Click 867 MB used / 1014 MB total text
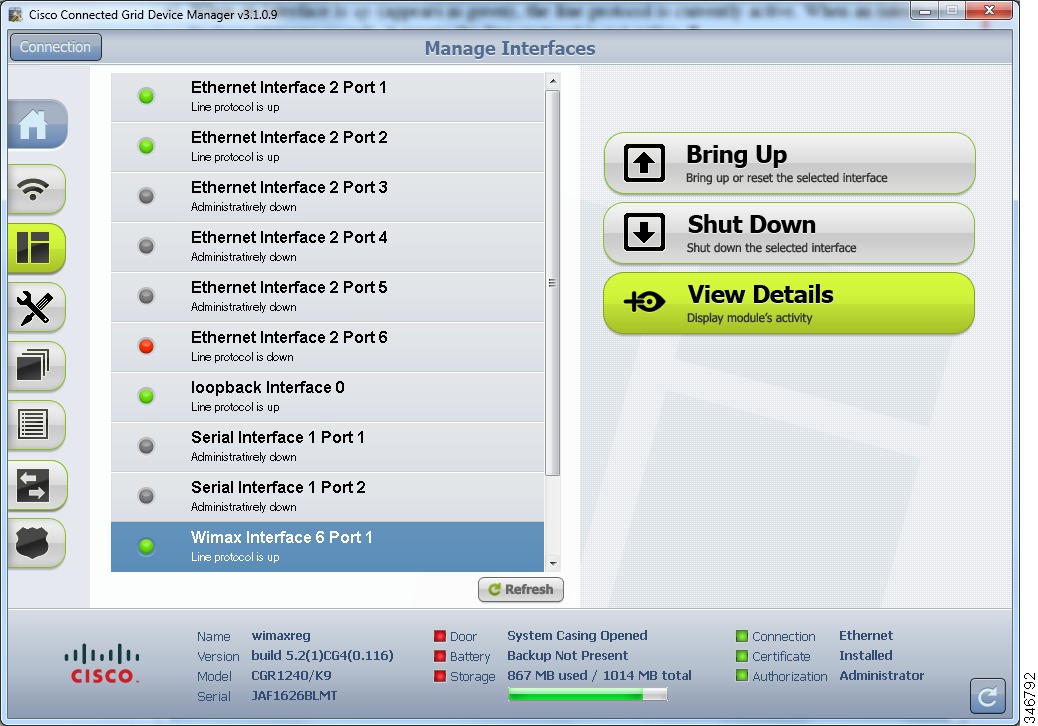Viewport: 1038px width, 726px height. point(599,675)
